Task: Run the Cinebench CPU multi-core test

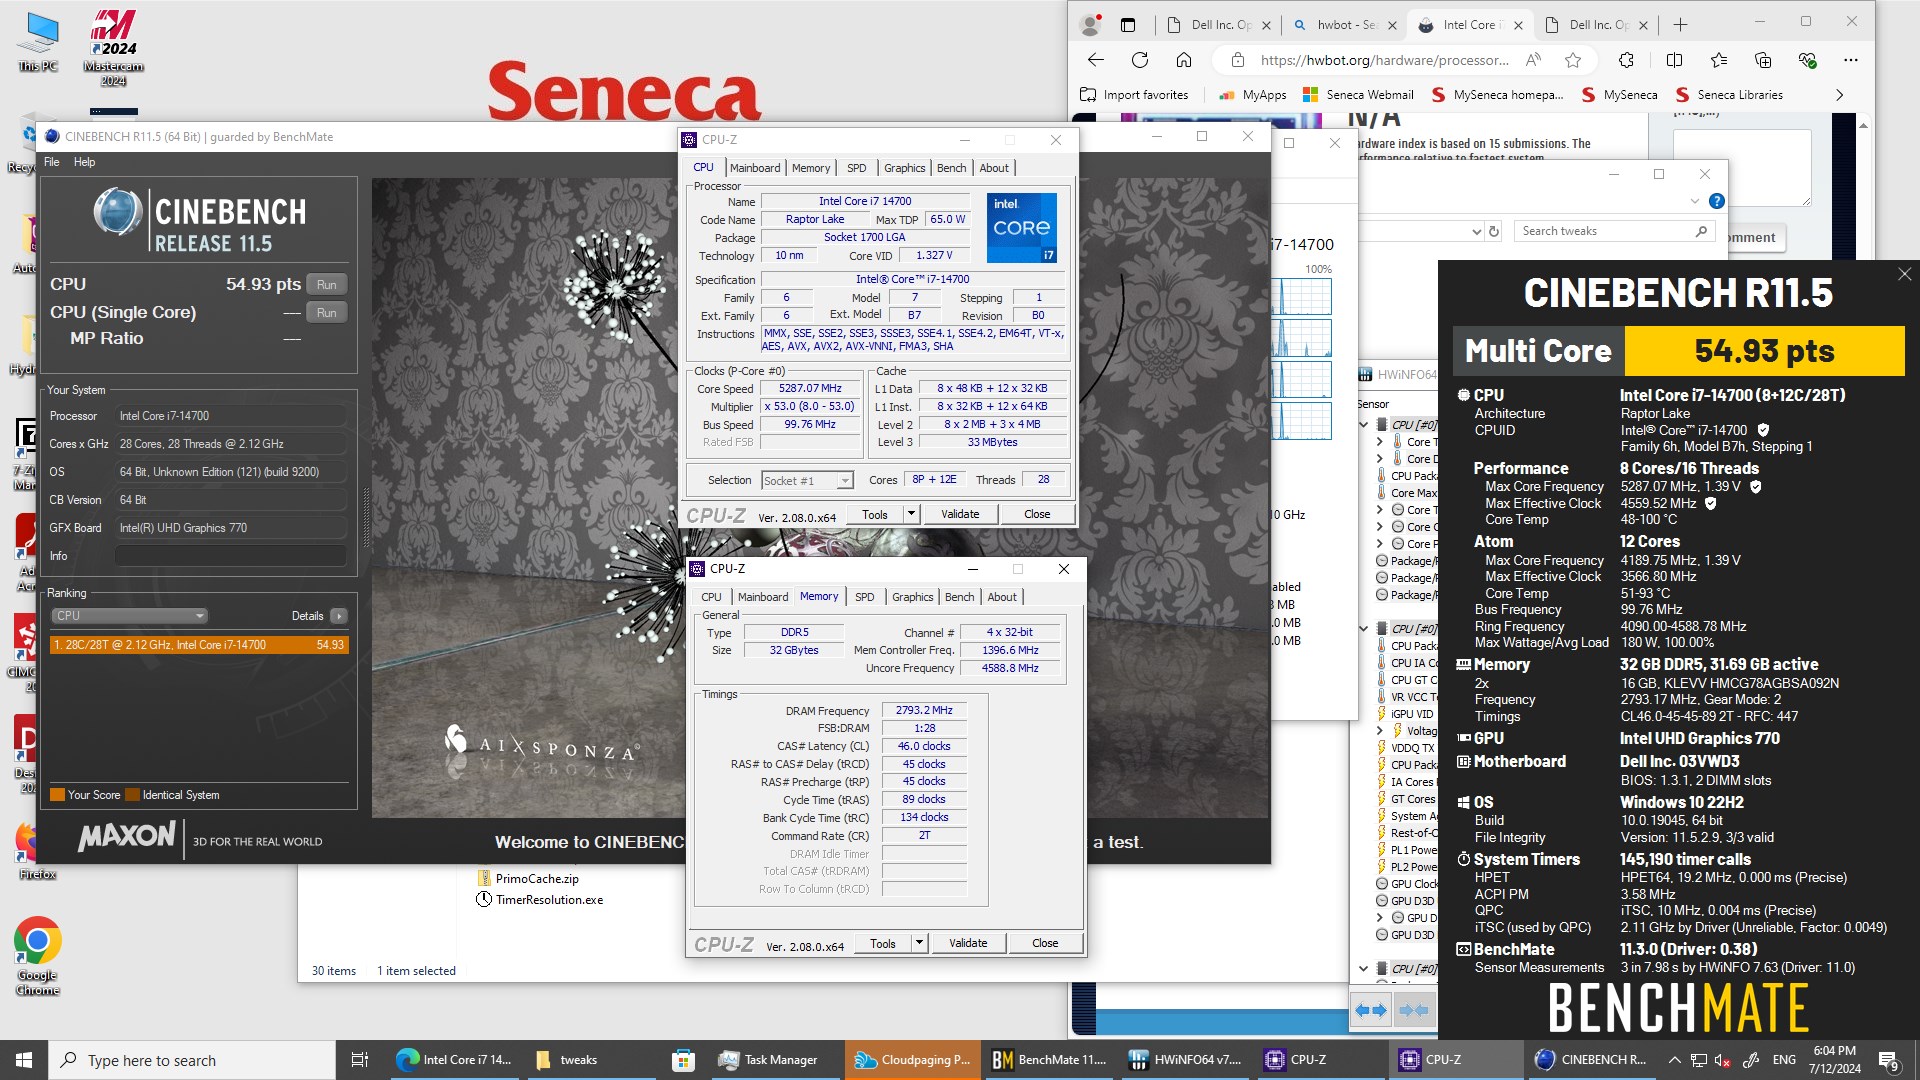Action: (327, 285)
